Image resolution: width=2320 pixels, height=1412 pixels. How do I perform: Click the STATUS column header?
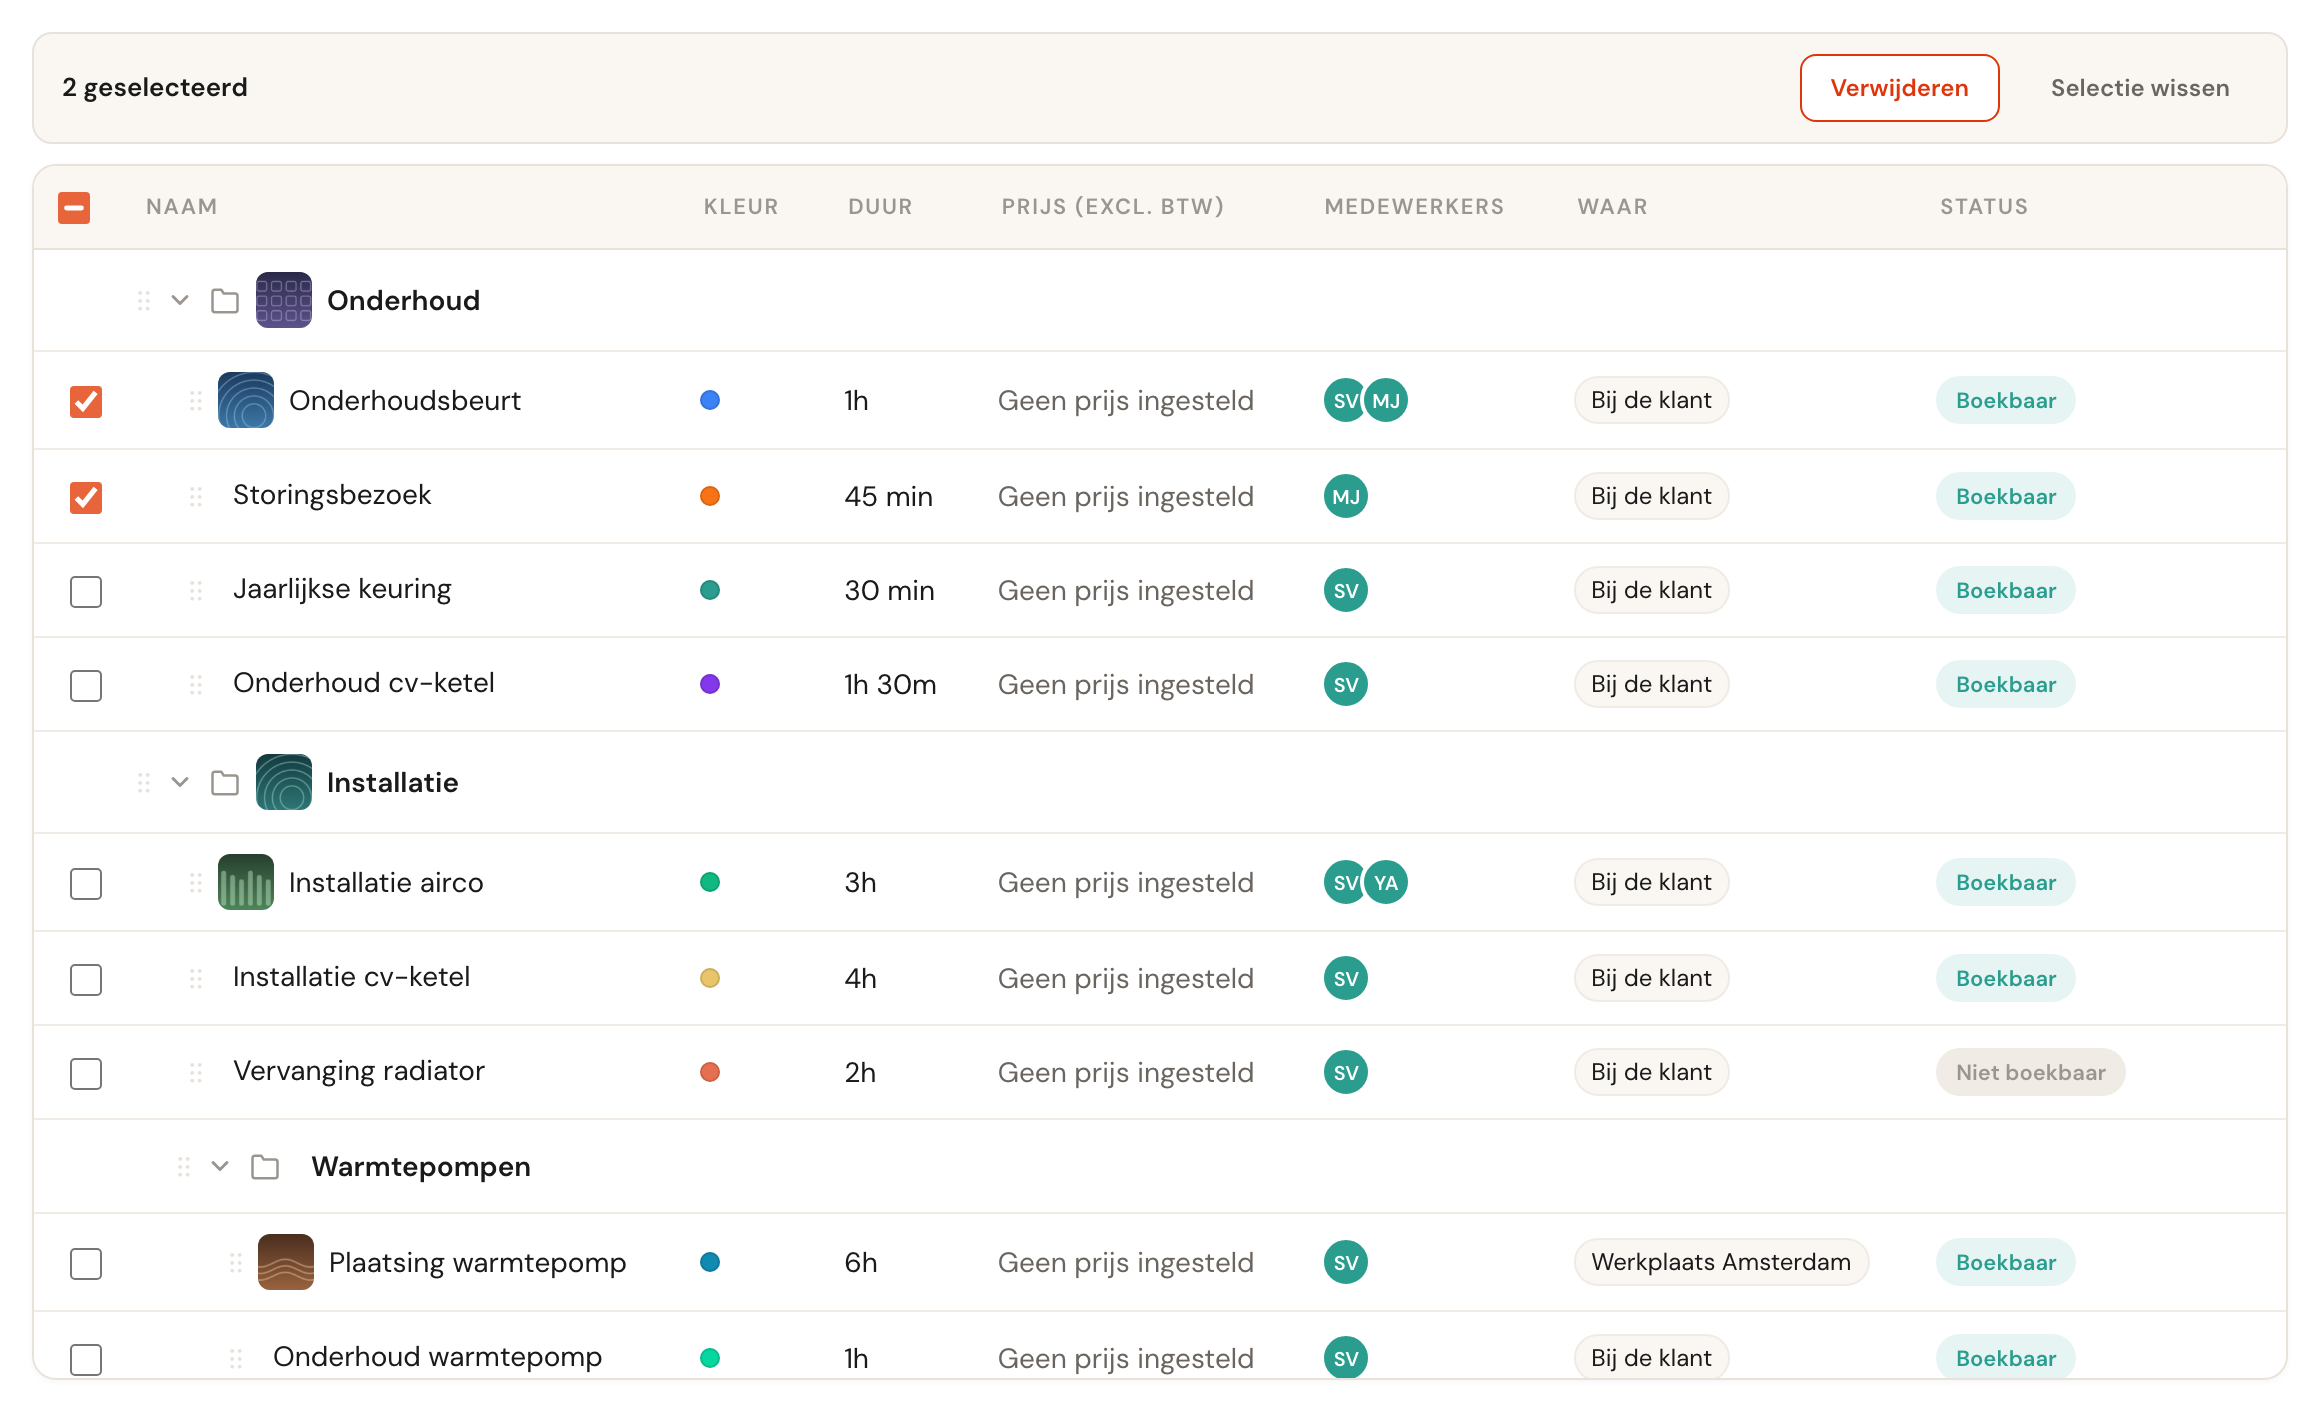(x=1984, y=206)
